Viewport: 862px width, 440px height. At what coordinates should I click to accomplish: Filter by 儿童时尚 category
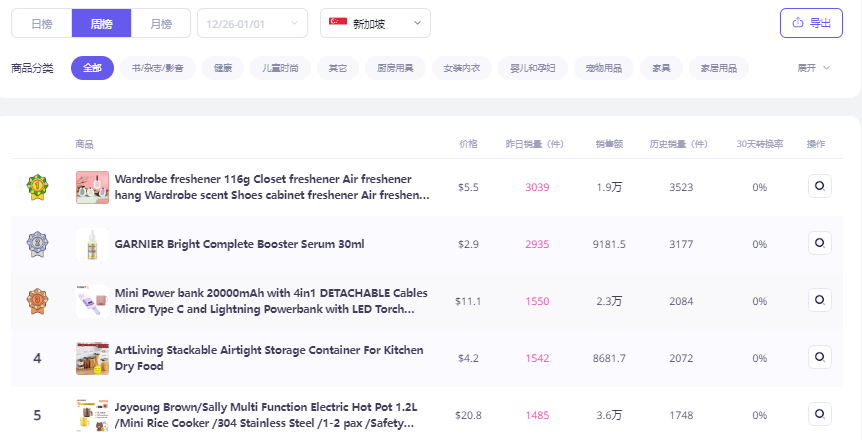[x=280, y=68]
